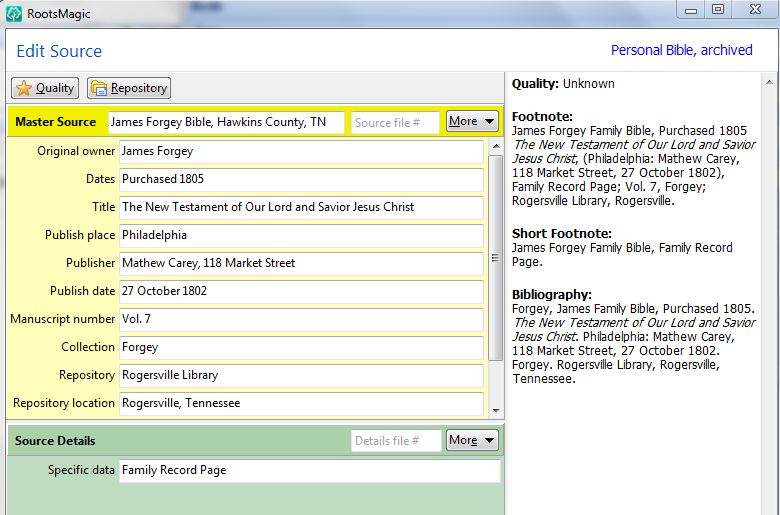Expand the Source Details More dropdown

[472, 440]
